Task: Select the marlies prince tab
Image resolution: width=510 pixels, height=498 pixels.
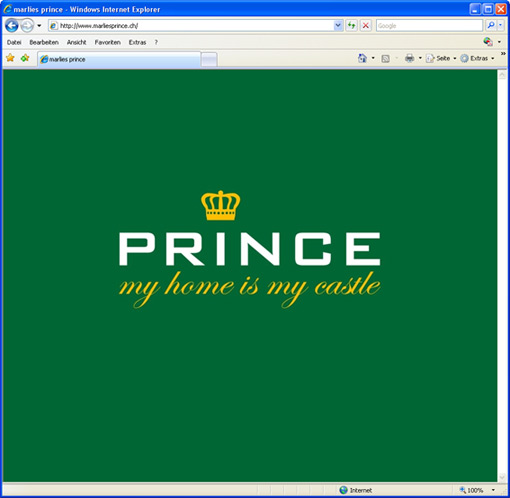Action: coord(119,59)
